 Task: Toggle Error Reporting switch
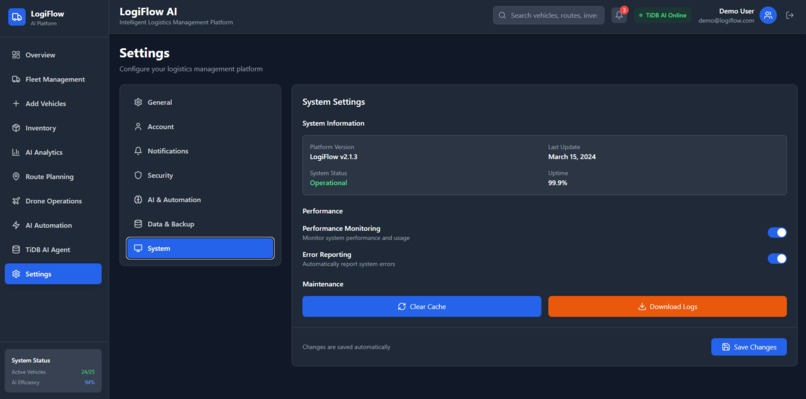pos(777,259)
